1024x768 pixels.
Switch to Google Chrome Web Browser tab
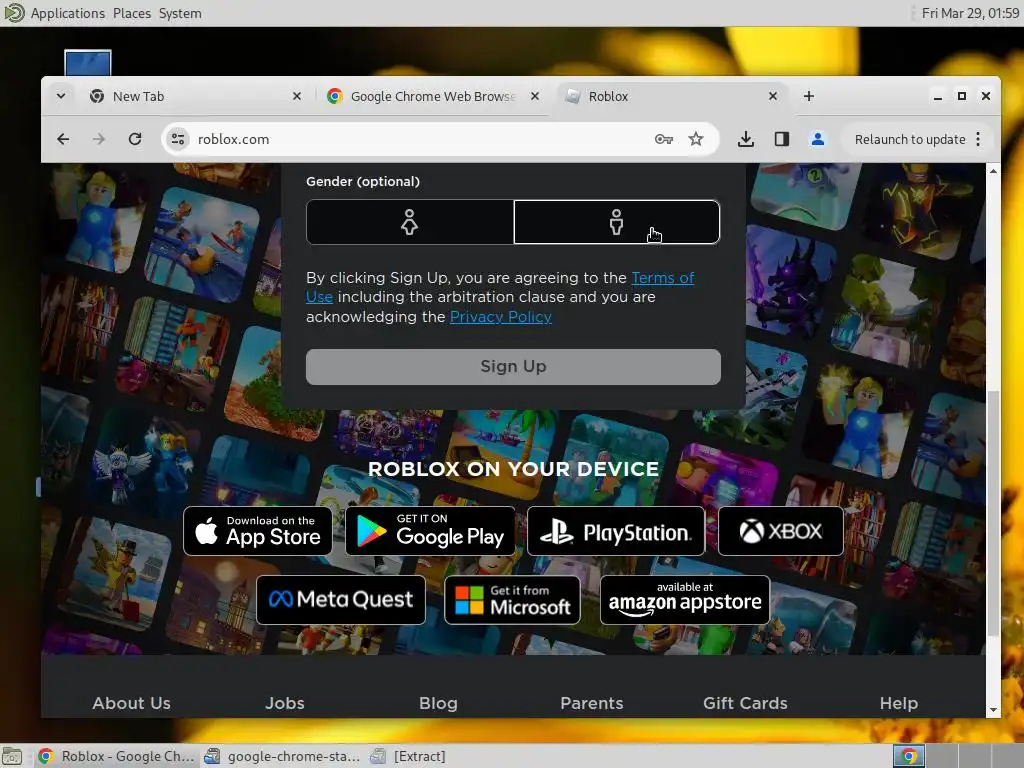[x=431, y=97]
